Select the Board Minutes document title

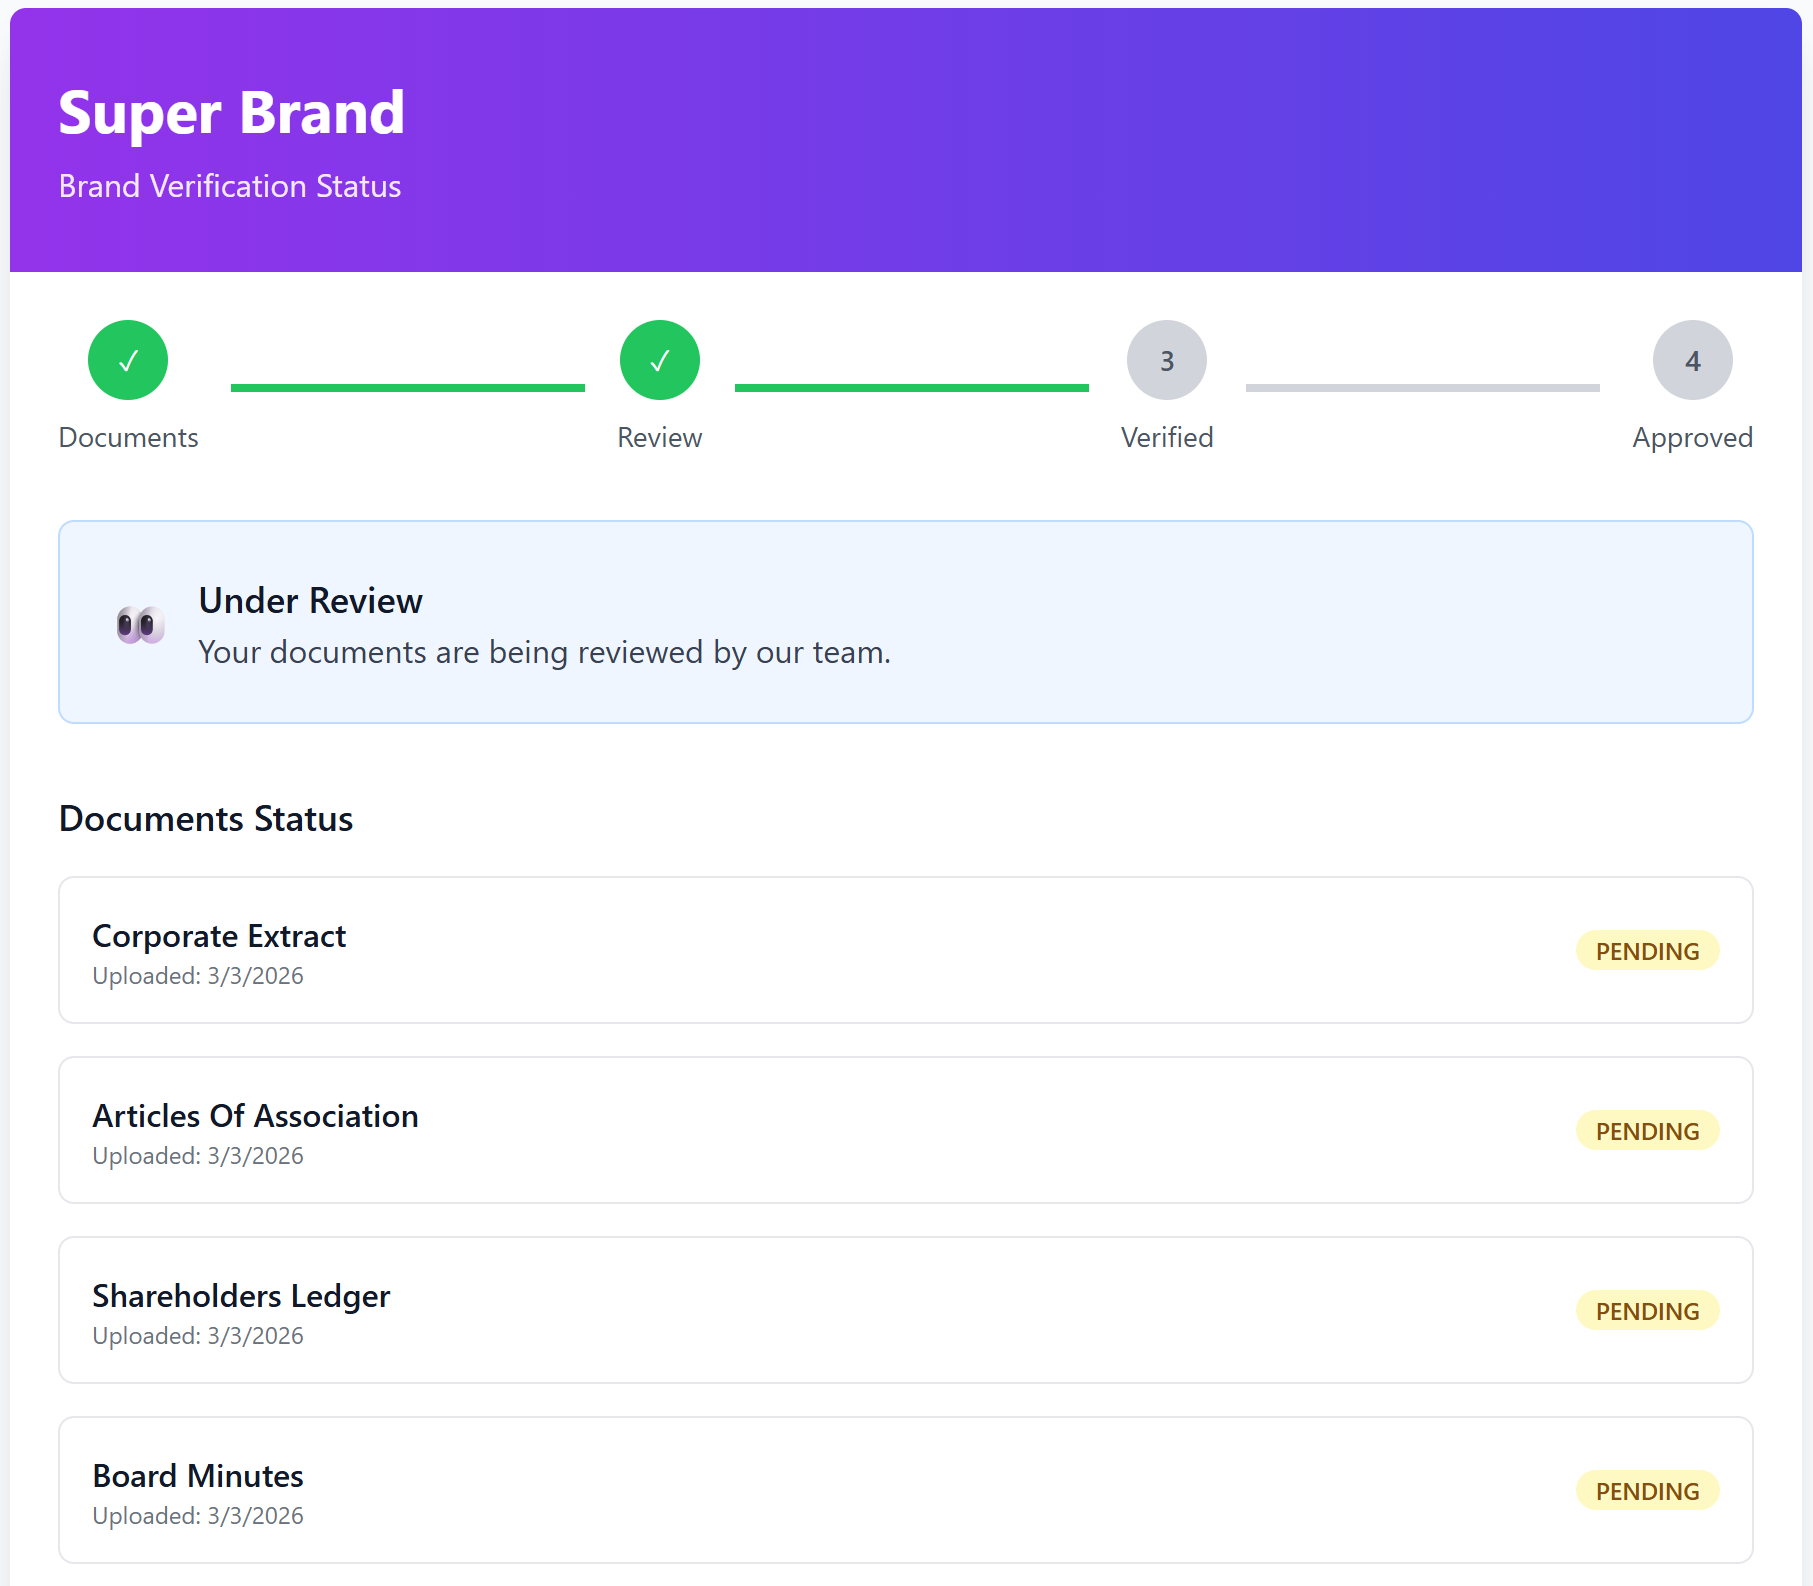pos(198,1476)
